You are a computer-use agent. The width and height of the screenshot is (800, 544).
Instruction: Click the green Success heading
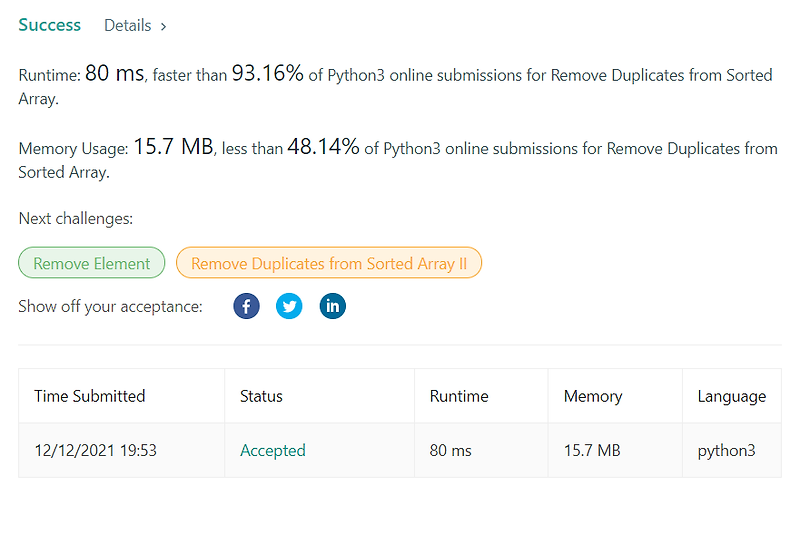[49, 25]
